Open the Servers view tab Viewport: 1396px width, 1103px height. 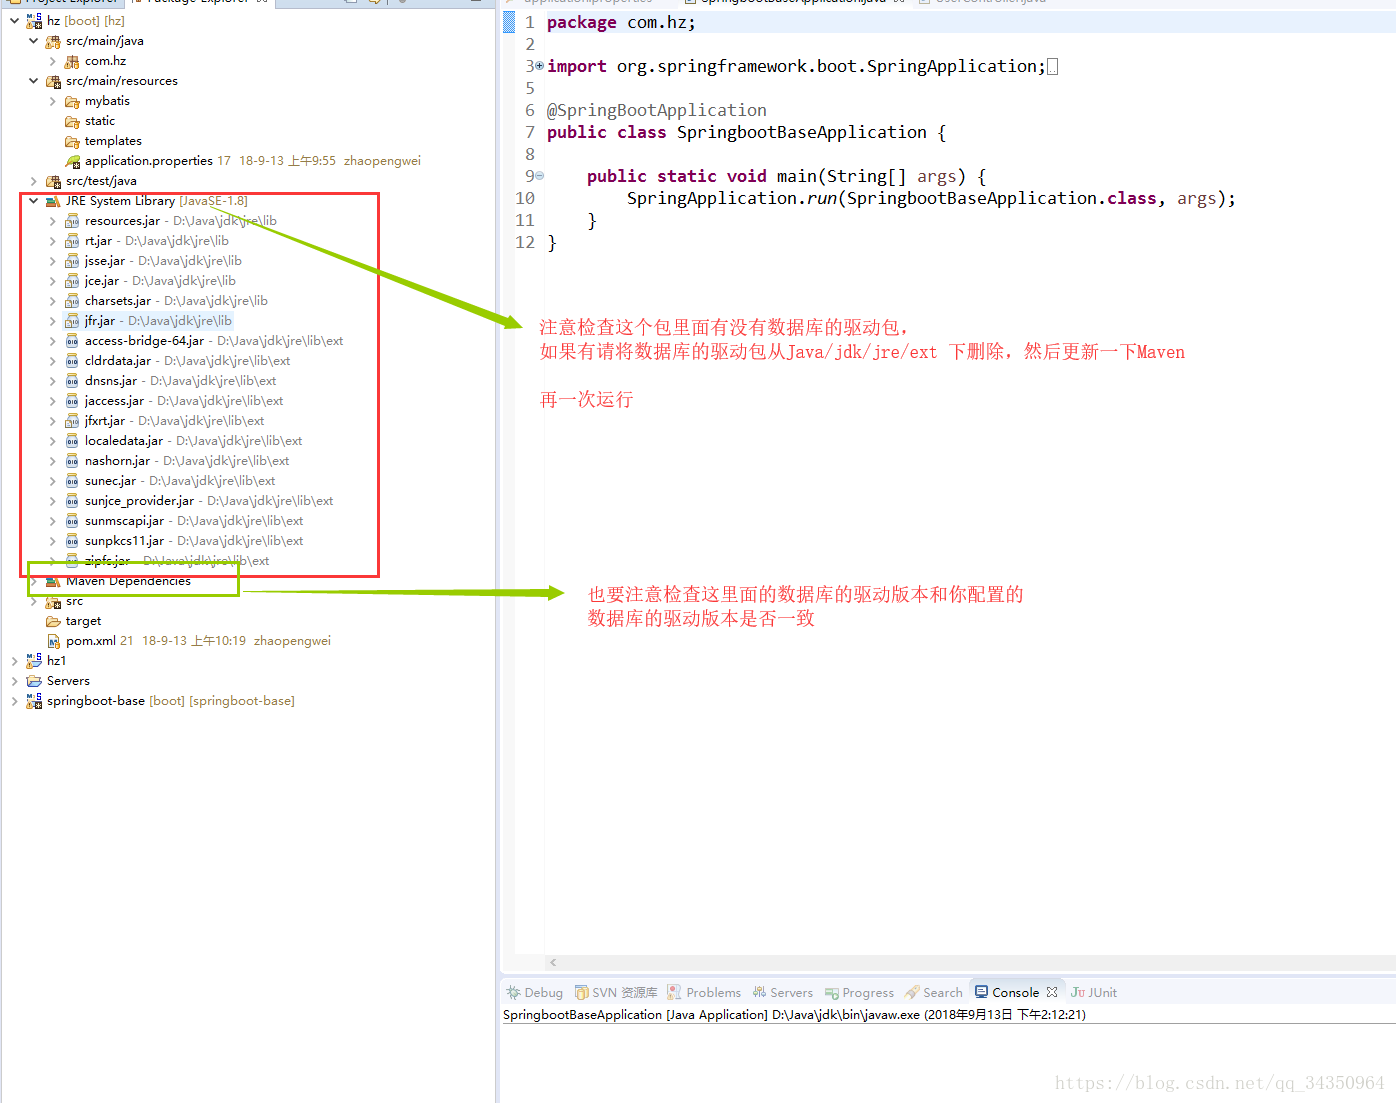(783, 992)
